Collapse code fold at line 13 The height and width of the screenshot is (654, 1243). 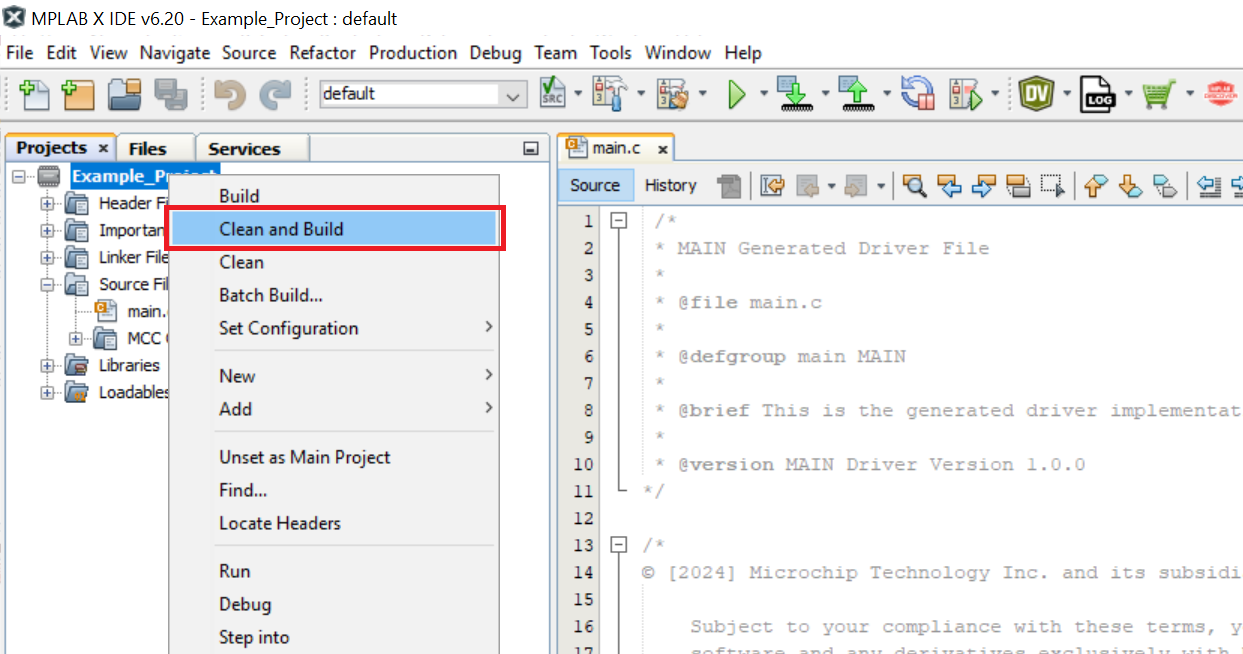[x=619, y=545]
